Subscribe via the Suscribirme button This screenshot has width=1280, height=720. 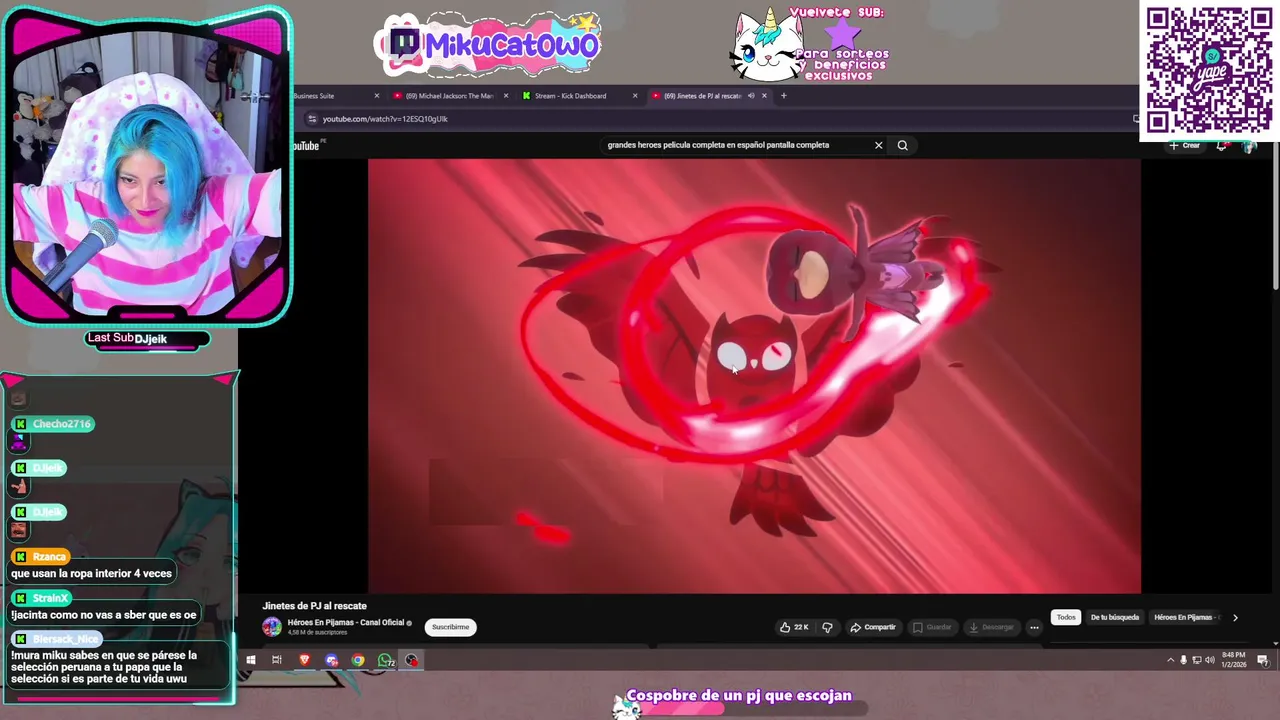point(450,627)
